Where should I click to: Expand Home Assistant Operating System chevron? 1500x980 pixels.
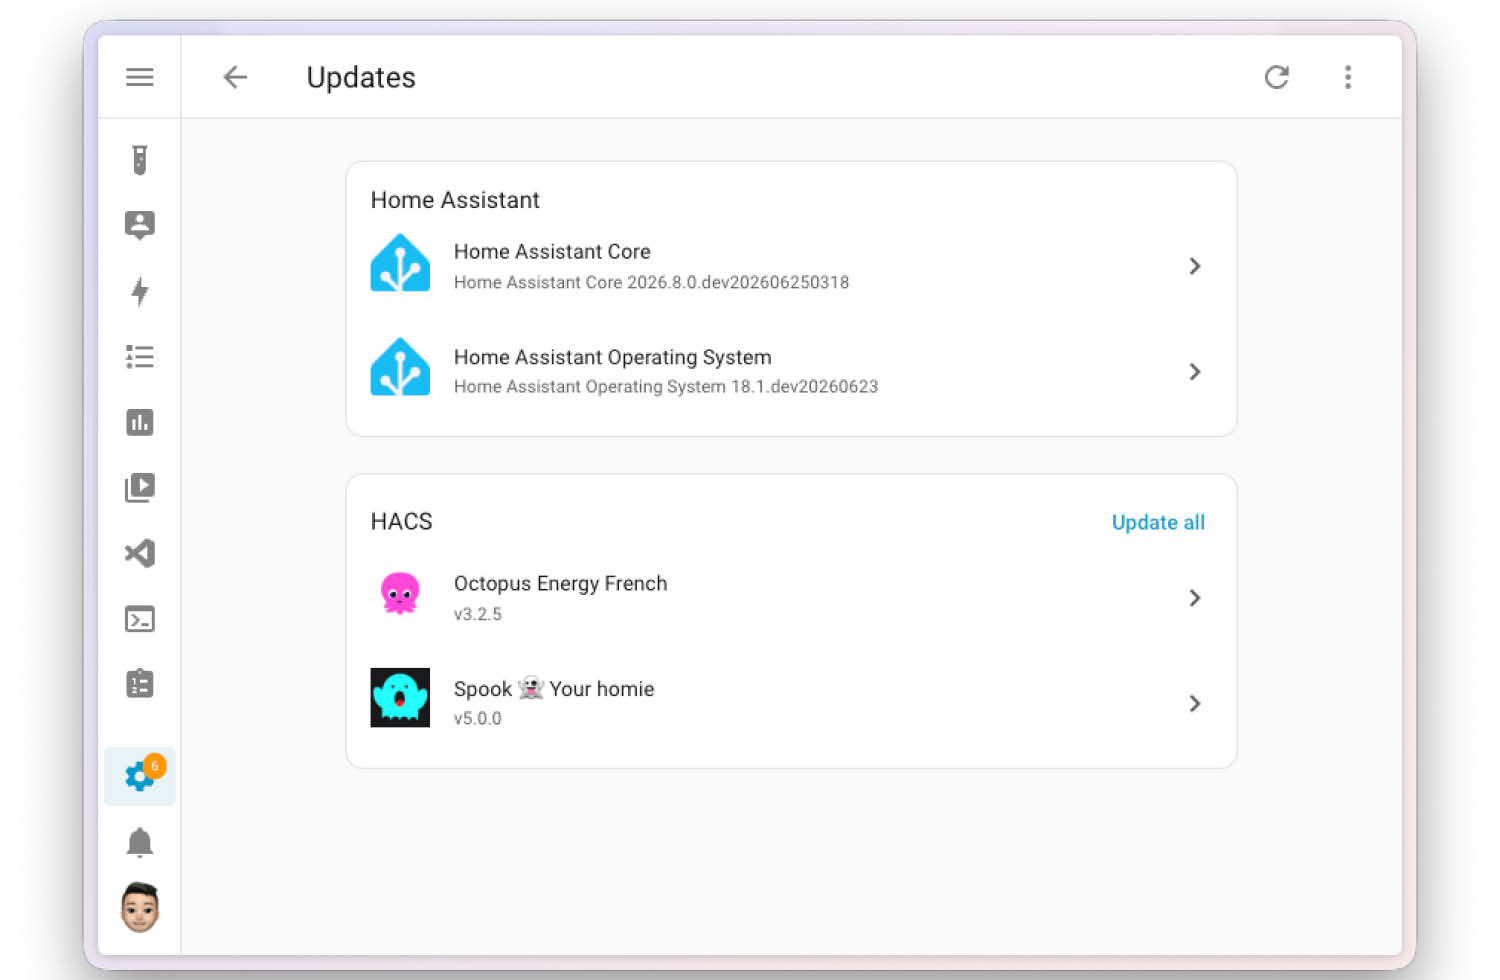[1194, 372]
